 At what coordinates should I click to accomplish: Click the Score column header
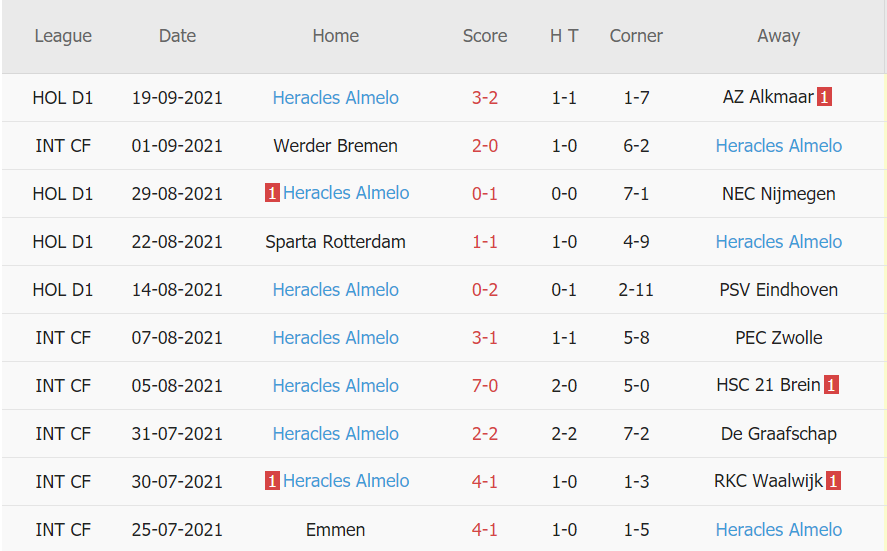tap(485, 36)
